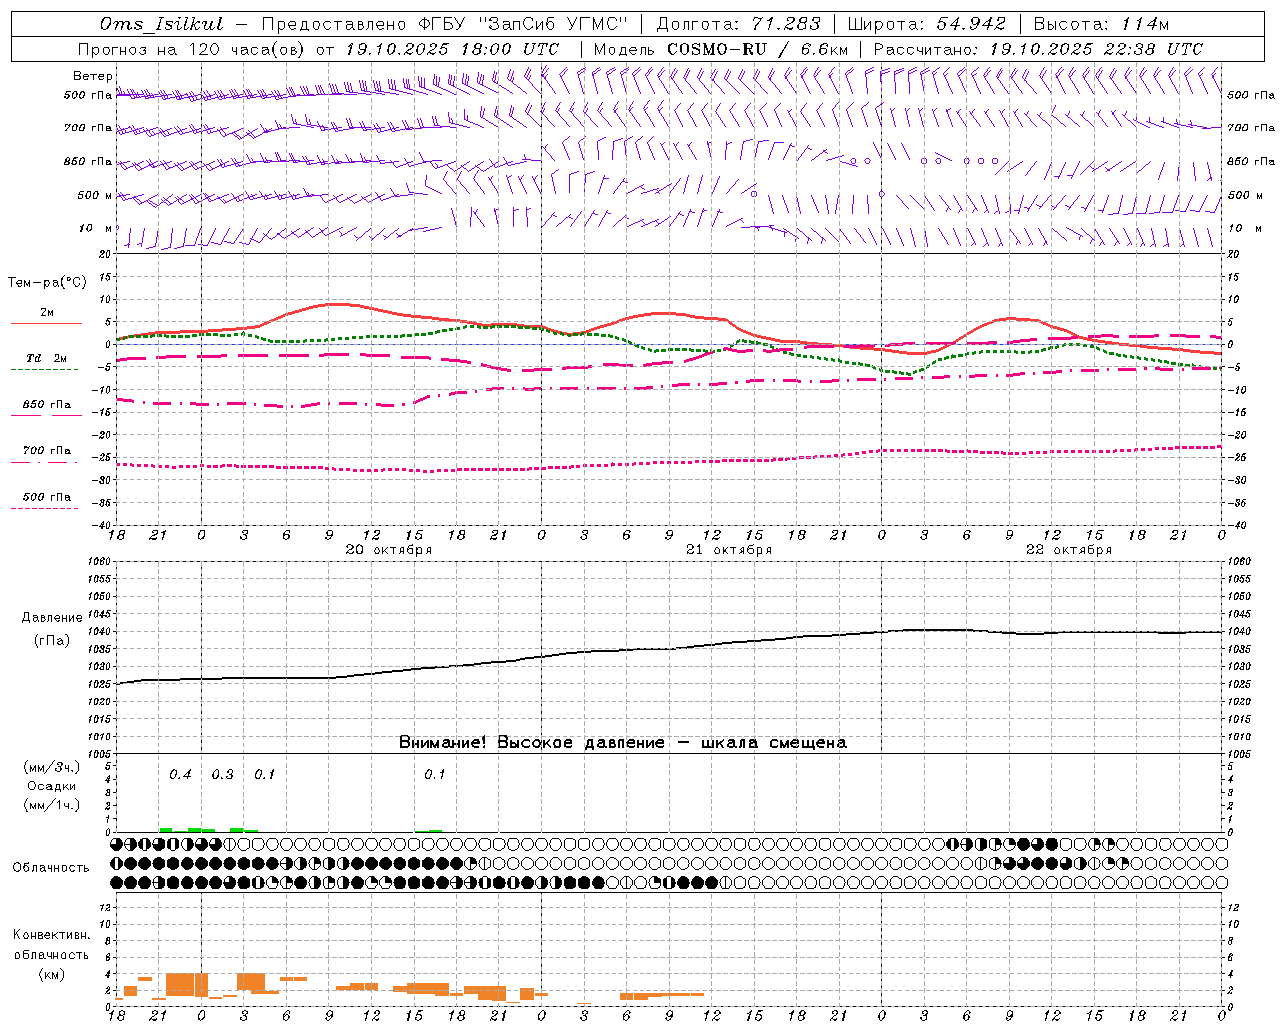Select the "Тем-ра(°C)" temperature label
1280x1024 pixels.
tap(47, 283)
